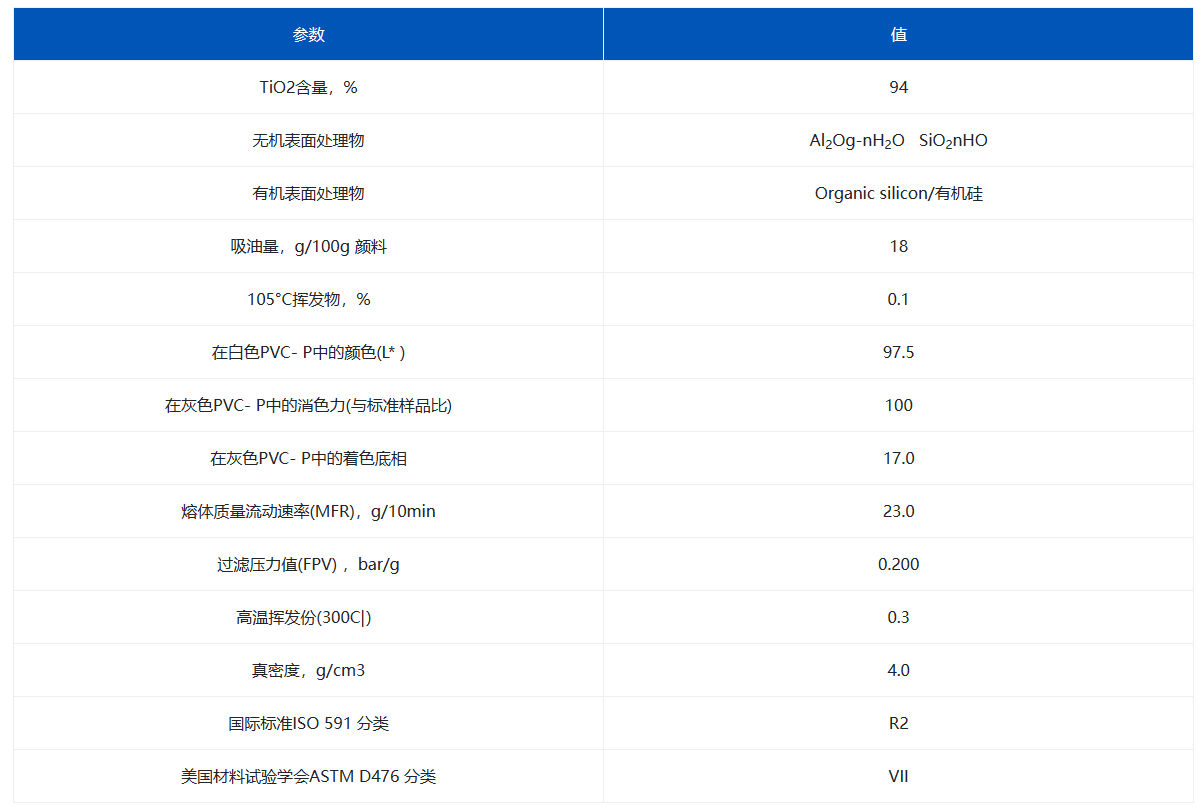Click the 17.0 value cell
Image resolution: width=1203 pixels, height=812 pixels.
(x=898, y=458)
